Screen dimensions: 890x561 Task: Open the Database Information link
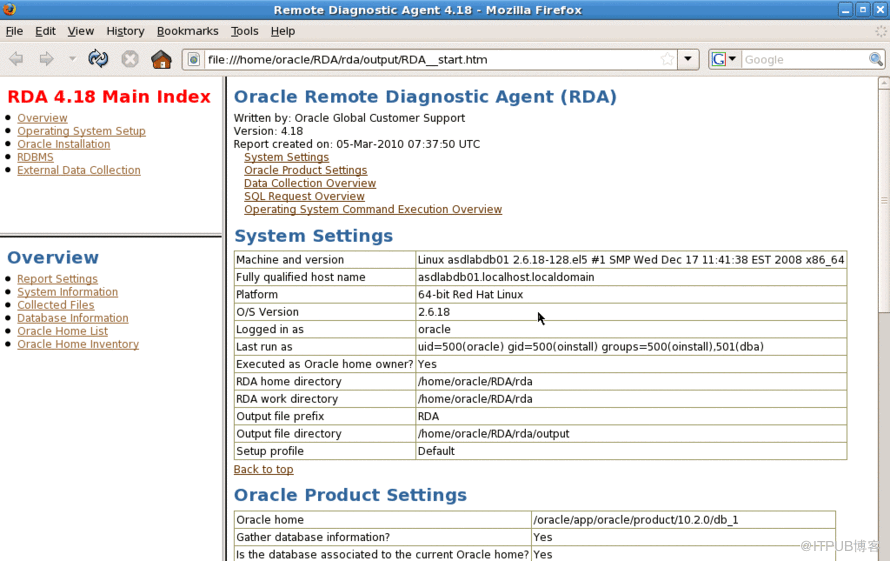click(73, 318)
